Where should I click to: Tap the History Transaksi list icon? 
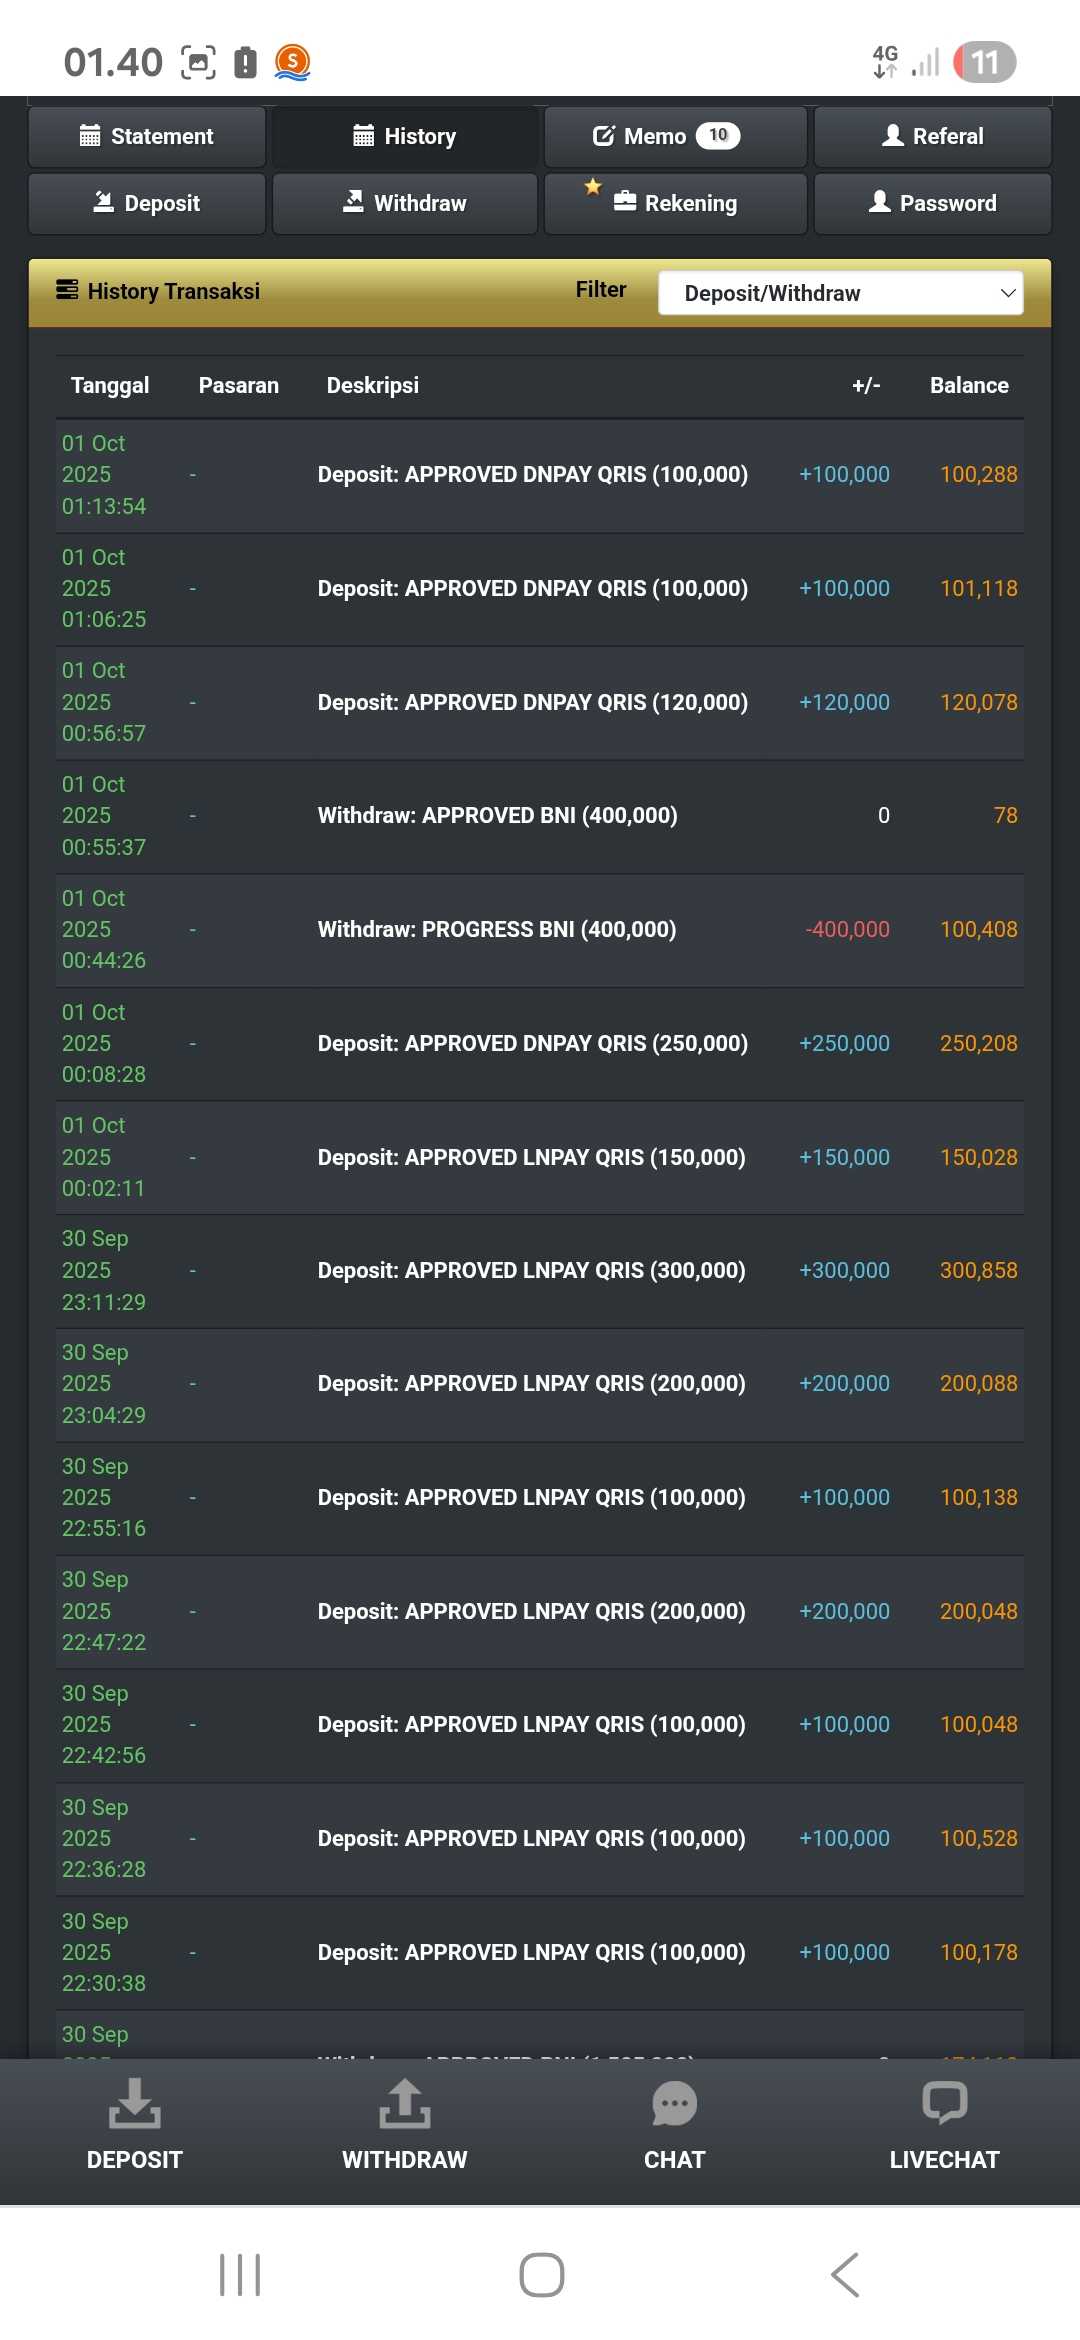[x=67, y=290]
